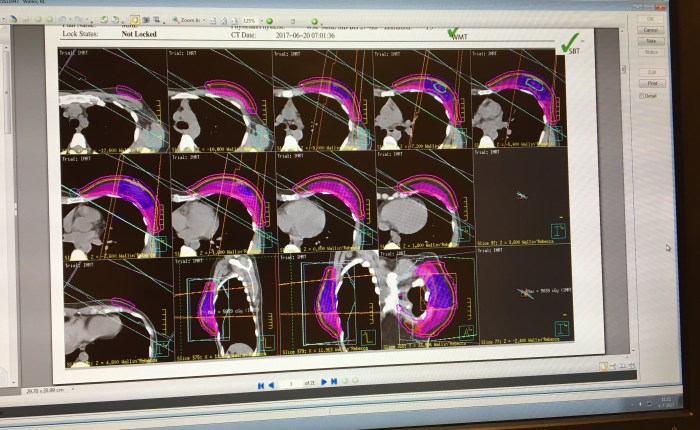
Task: Click the WMT checkmark label
Action: pos(458,34)
